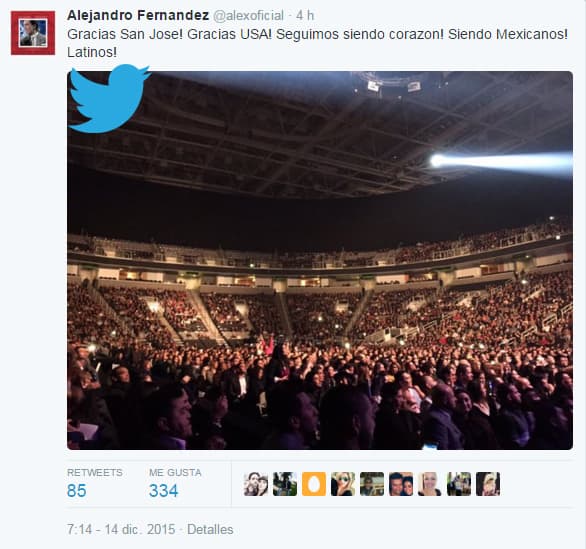The image size is (586, 549).
Task: Open the @alexoficial handle link
Action: (x=249, y=15)
